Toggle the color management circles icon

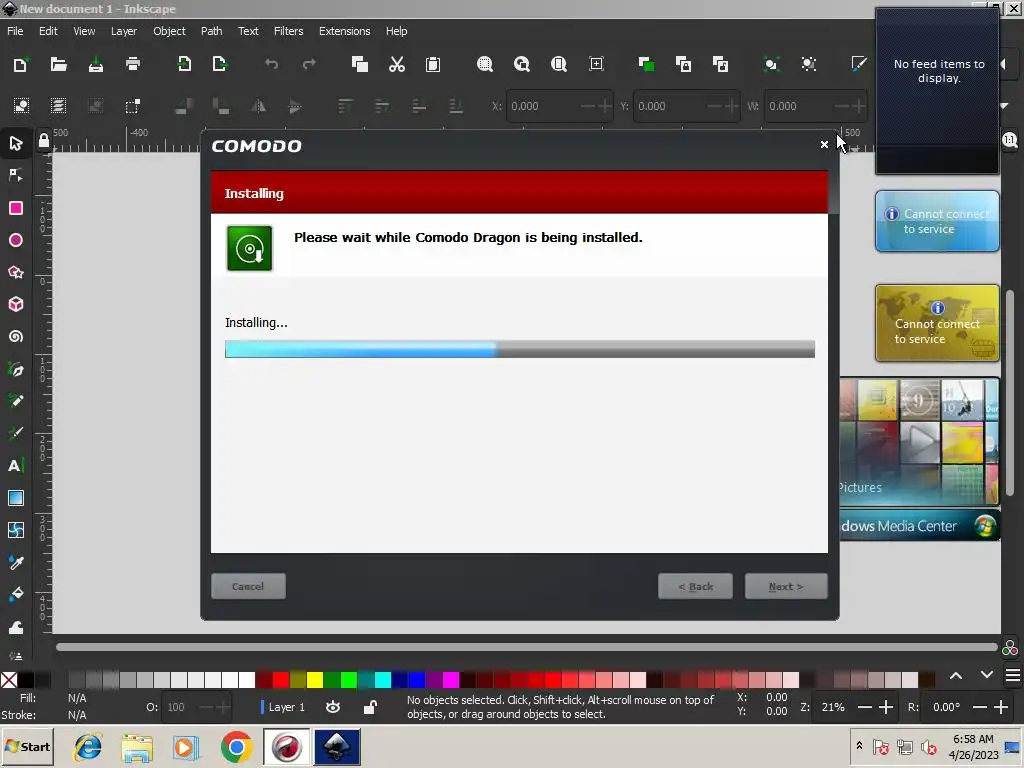[1010, 647]
